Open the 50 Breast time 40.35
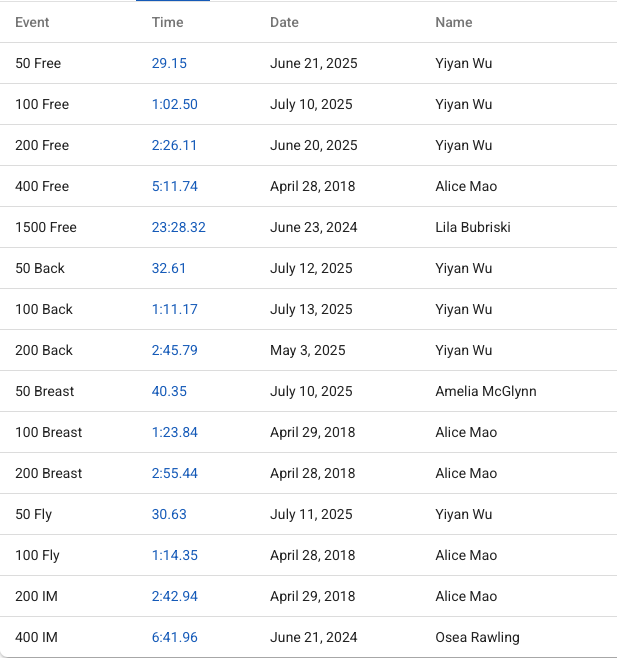The image size is (617, 658). coord(169,391)
